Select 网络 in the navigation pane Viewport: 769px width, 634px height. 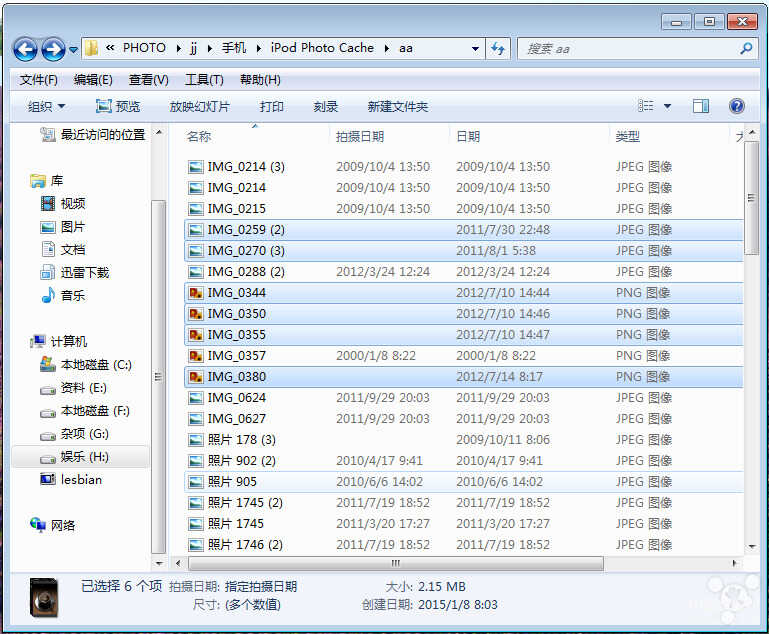coord(52,525)
